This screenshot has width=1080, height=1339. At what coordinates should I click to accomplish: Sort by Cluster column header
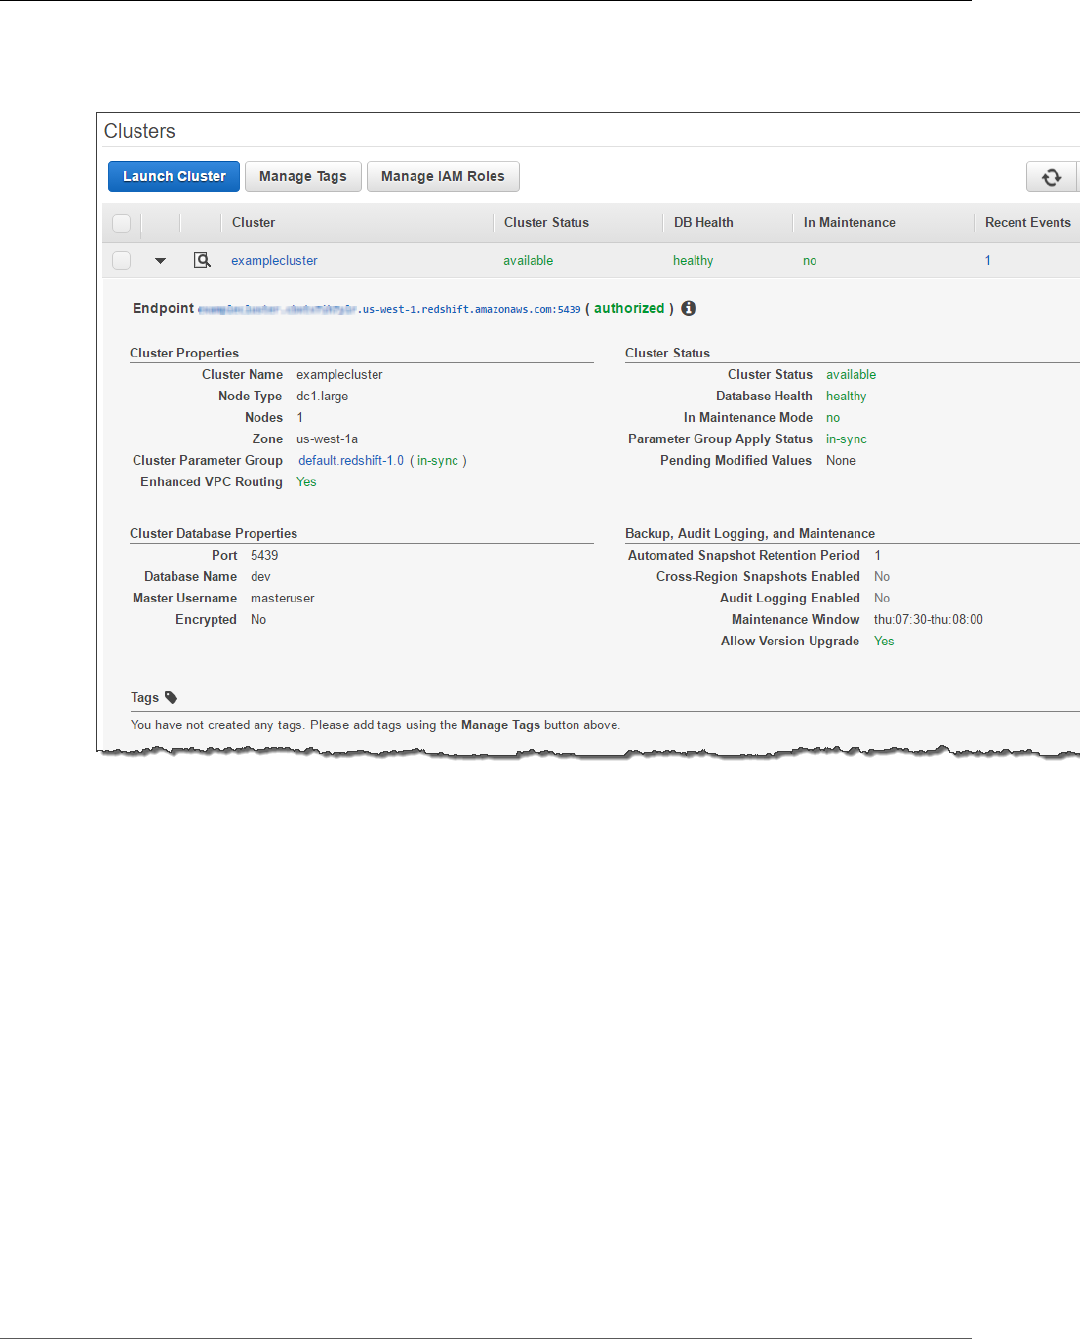tap(253, 222)
